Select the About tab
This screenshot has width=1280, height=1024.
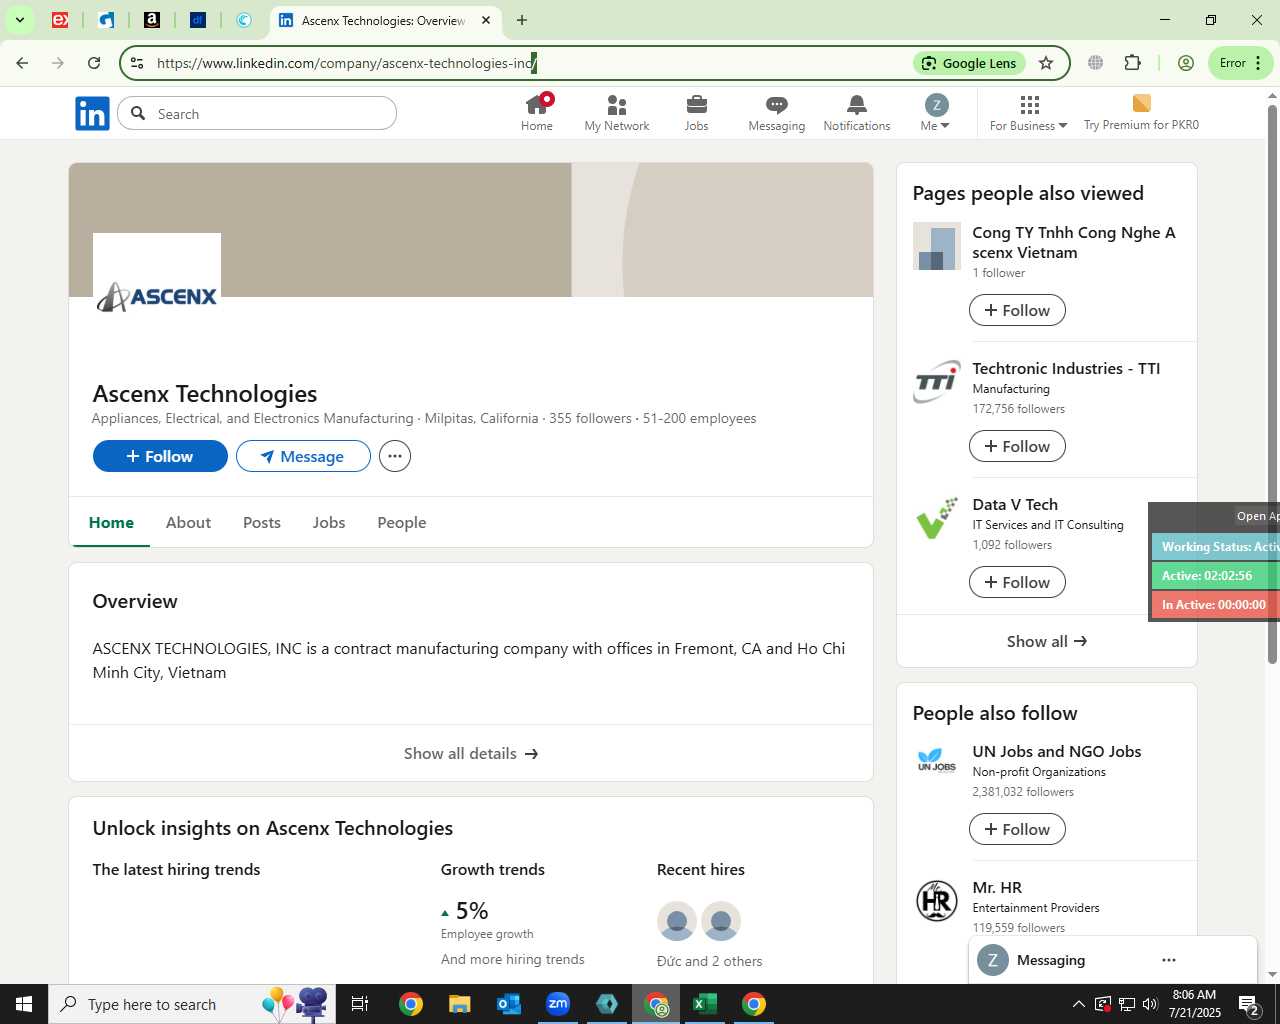[x=188, y=522]
